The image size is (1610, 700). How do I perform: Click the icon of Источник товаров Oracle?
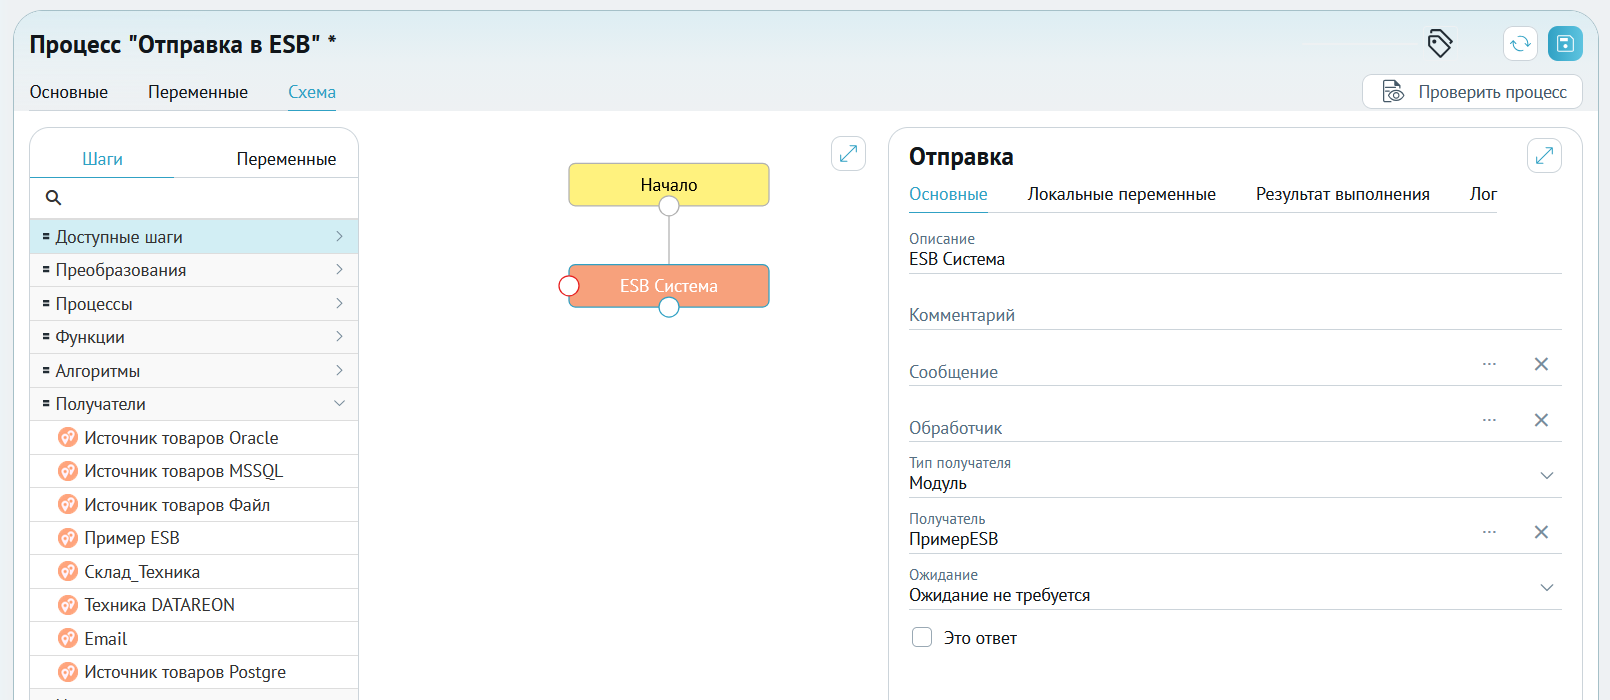[x=68, y=437]
